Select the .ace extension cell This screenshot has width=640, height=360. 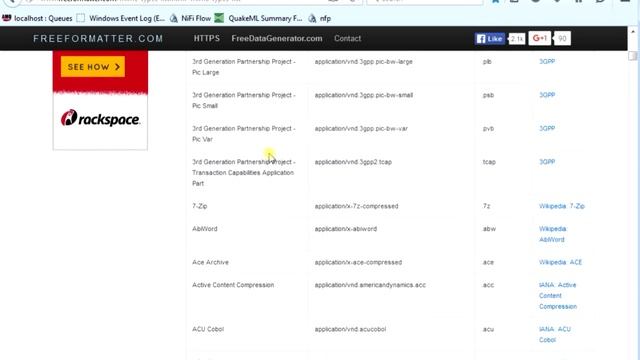point(488,262)
